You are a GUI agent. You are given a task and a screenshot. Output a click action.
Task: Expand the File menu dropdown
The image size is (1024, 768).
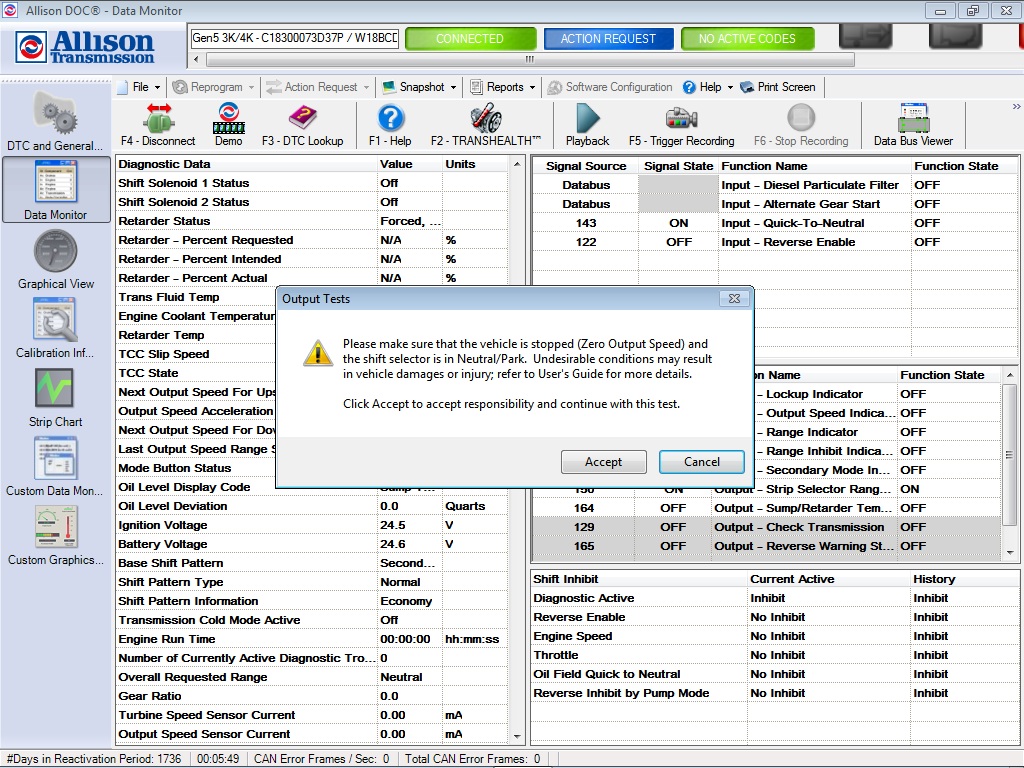tap(141, 87)
